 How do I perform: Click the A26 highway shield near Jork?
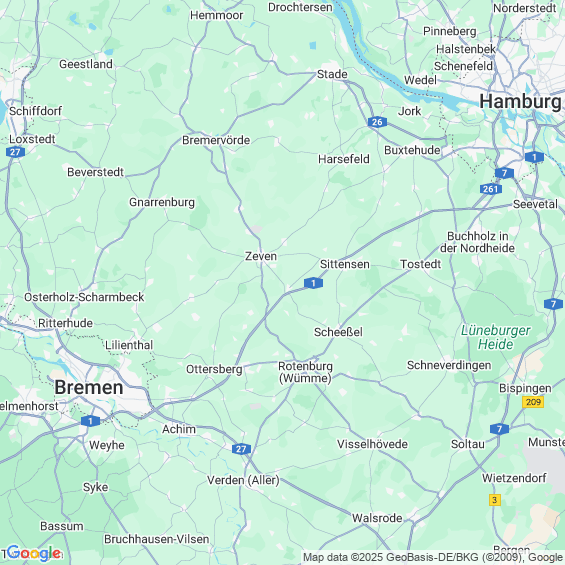377,122
